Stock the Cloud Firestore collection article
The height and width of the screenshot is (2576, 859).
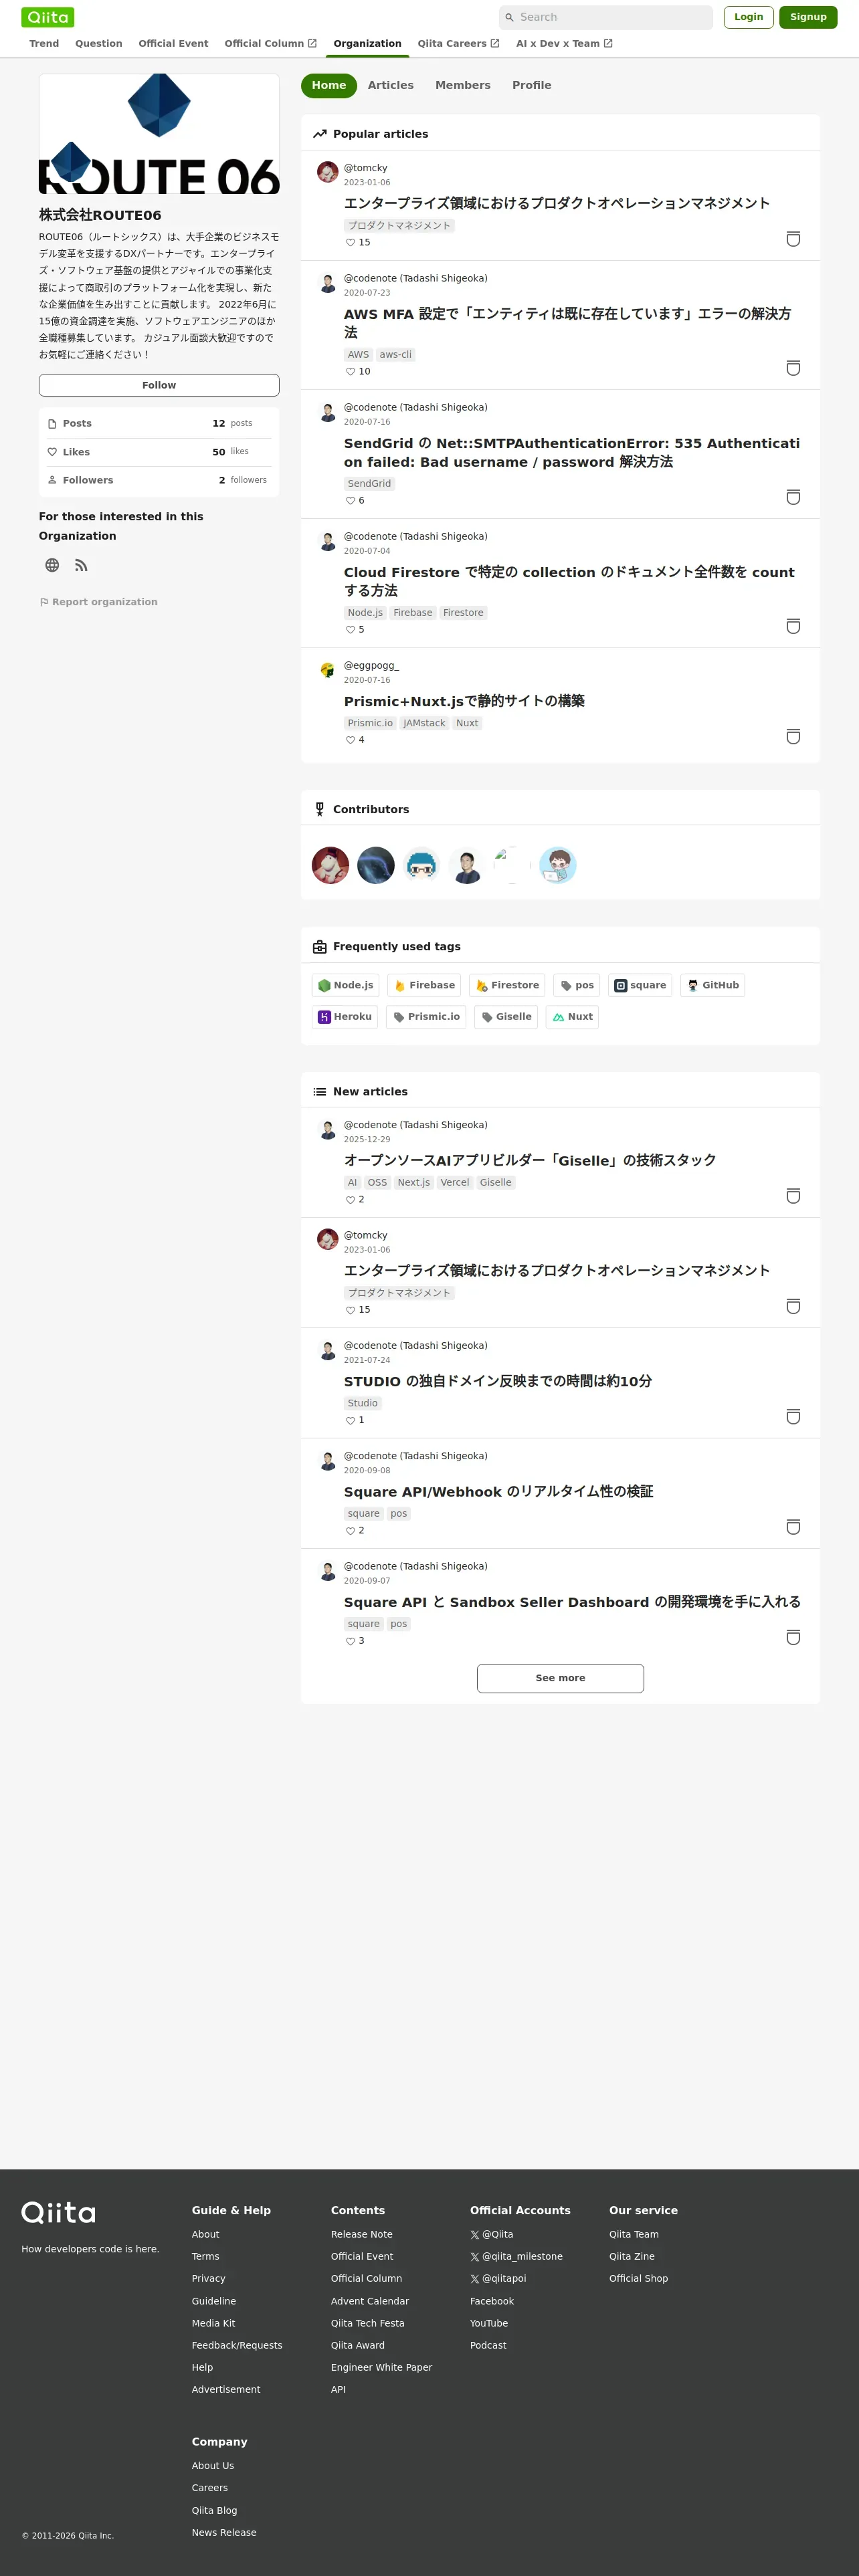point(793,626)
